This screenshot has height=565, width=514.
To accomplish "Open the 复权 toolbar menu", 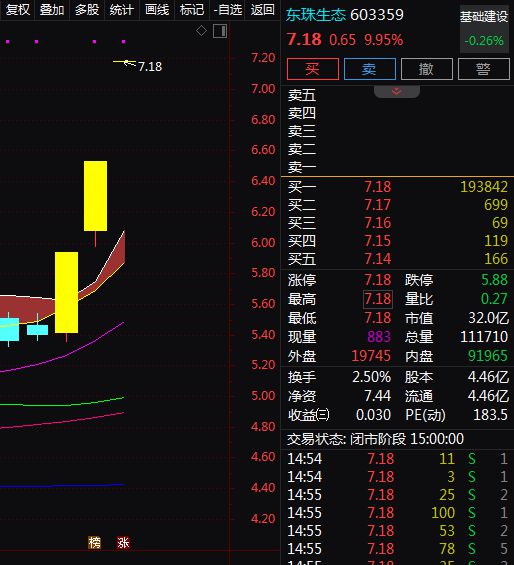I will click(17, 10).
